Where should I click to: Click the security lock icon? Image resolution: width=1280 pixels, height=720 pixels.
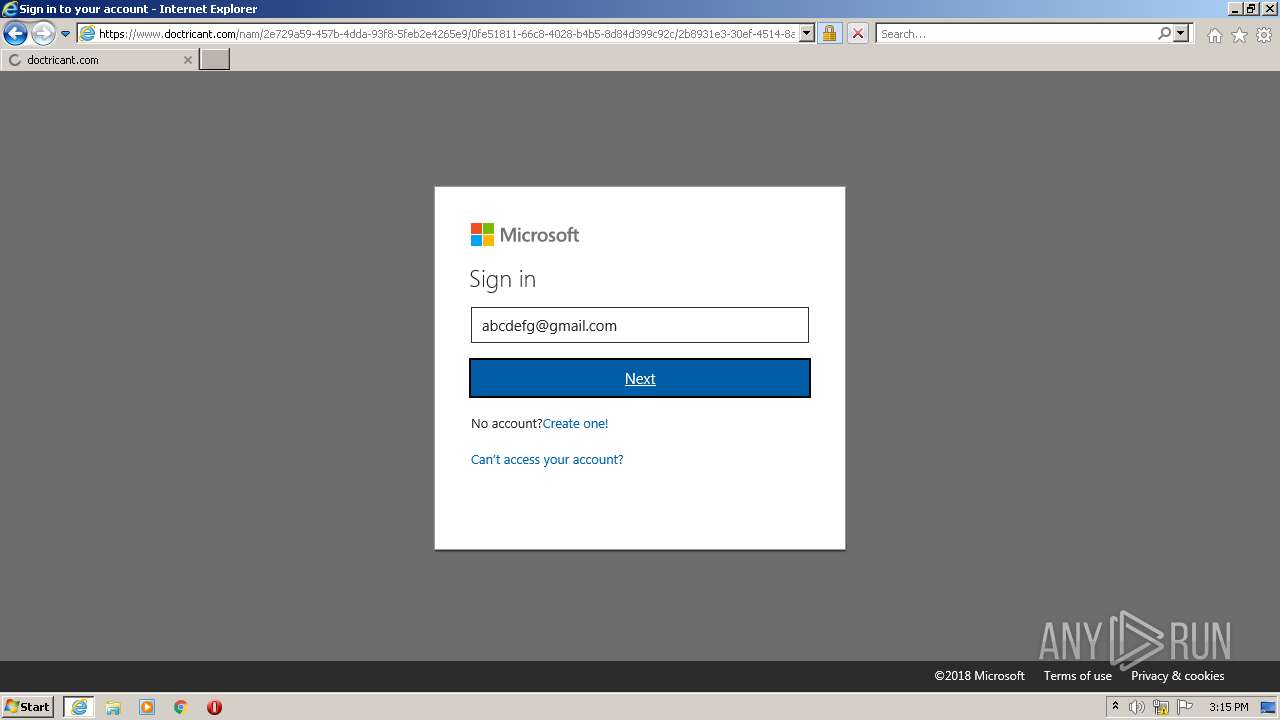pos(830,34)
